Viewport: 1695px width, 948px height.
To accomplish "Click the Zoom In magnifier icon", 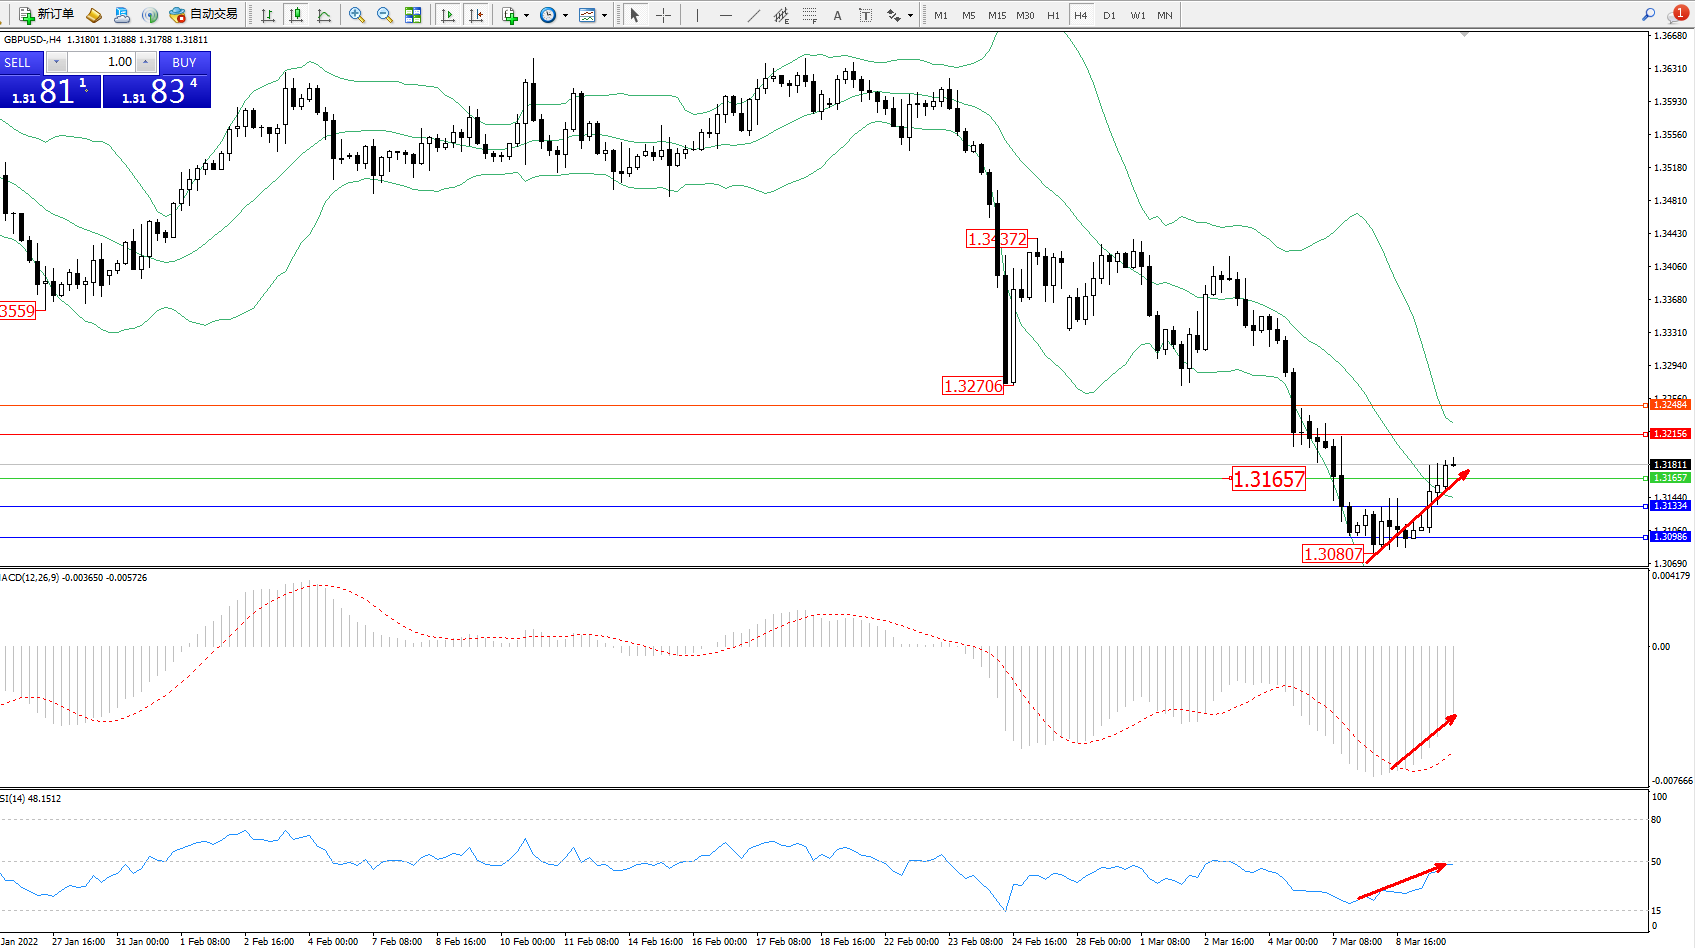I will click(356, 15).
